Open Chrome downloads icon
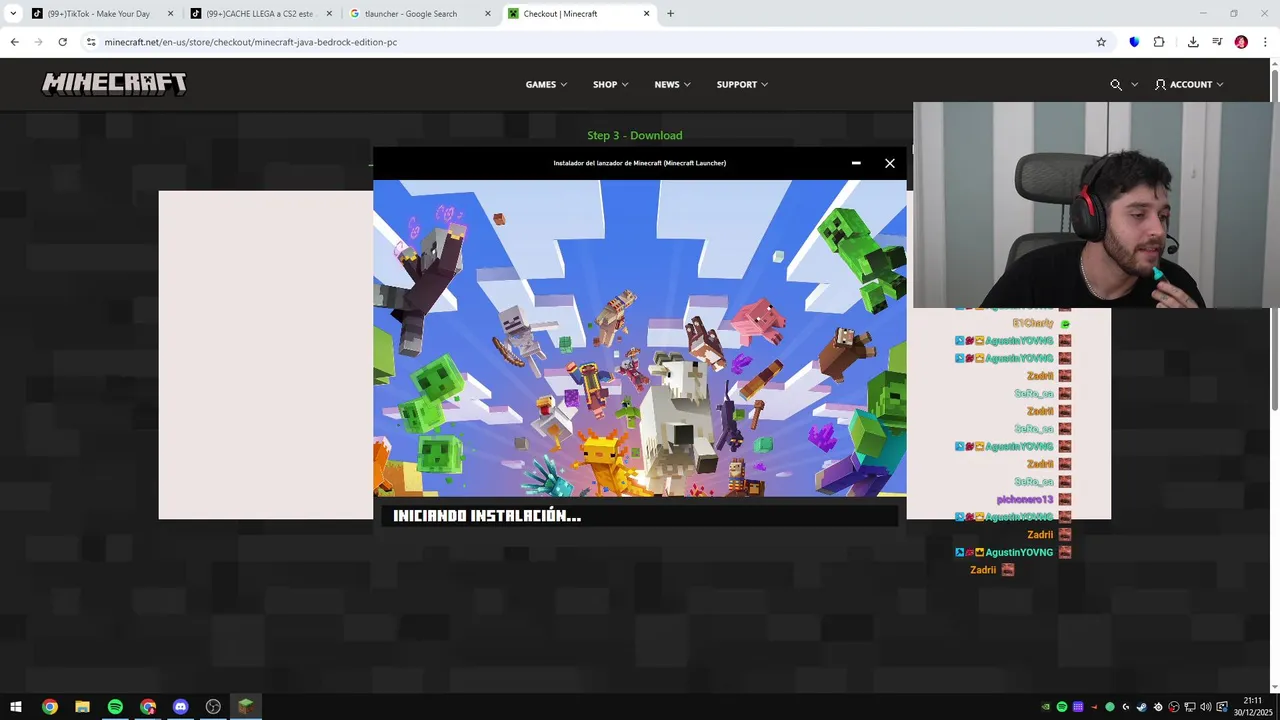 pyautogui.click(x=1193, y=42)
